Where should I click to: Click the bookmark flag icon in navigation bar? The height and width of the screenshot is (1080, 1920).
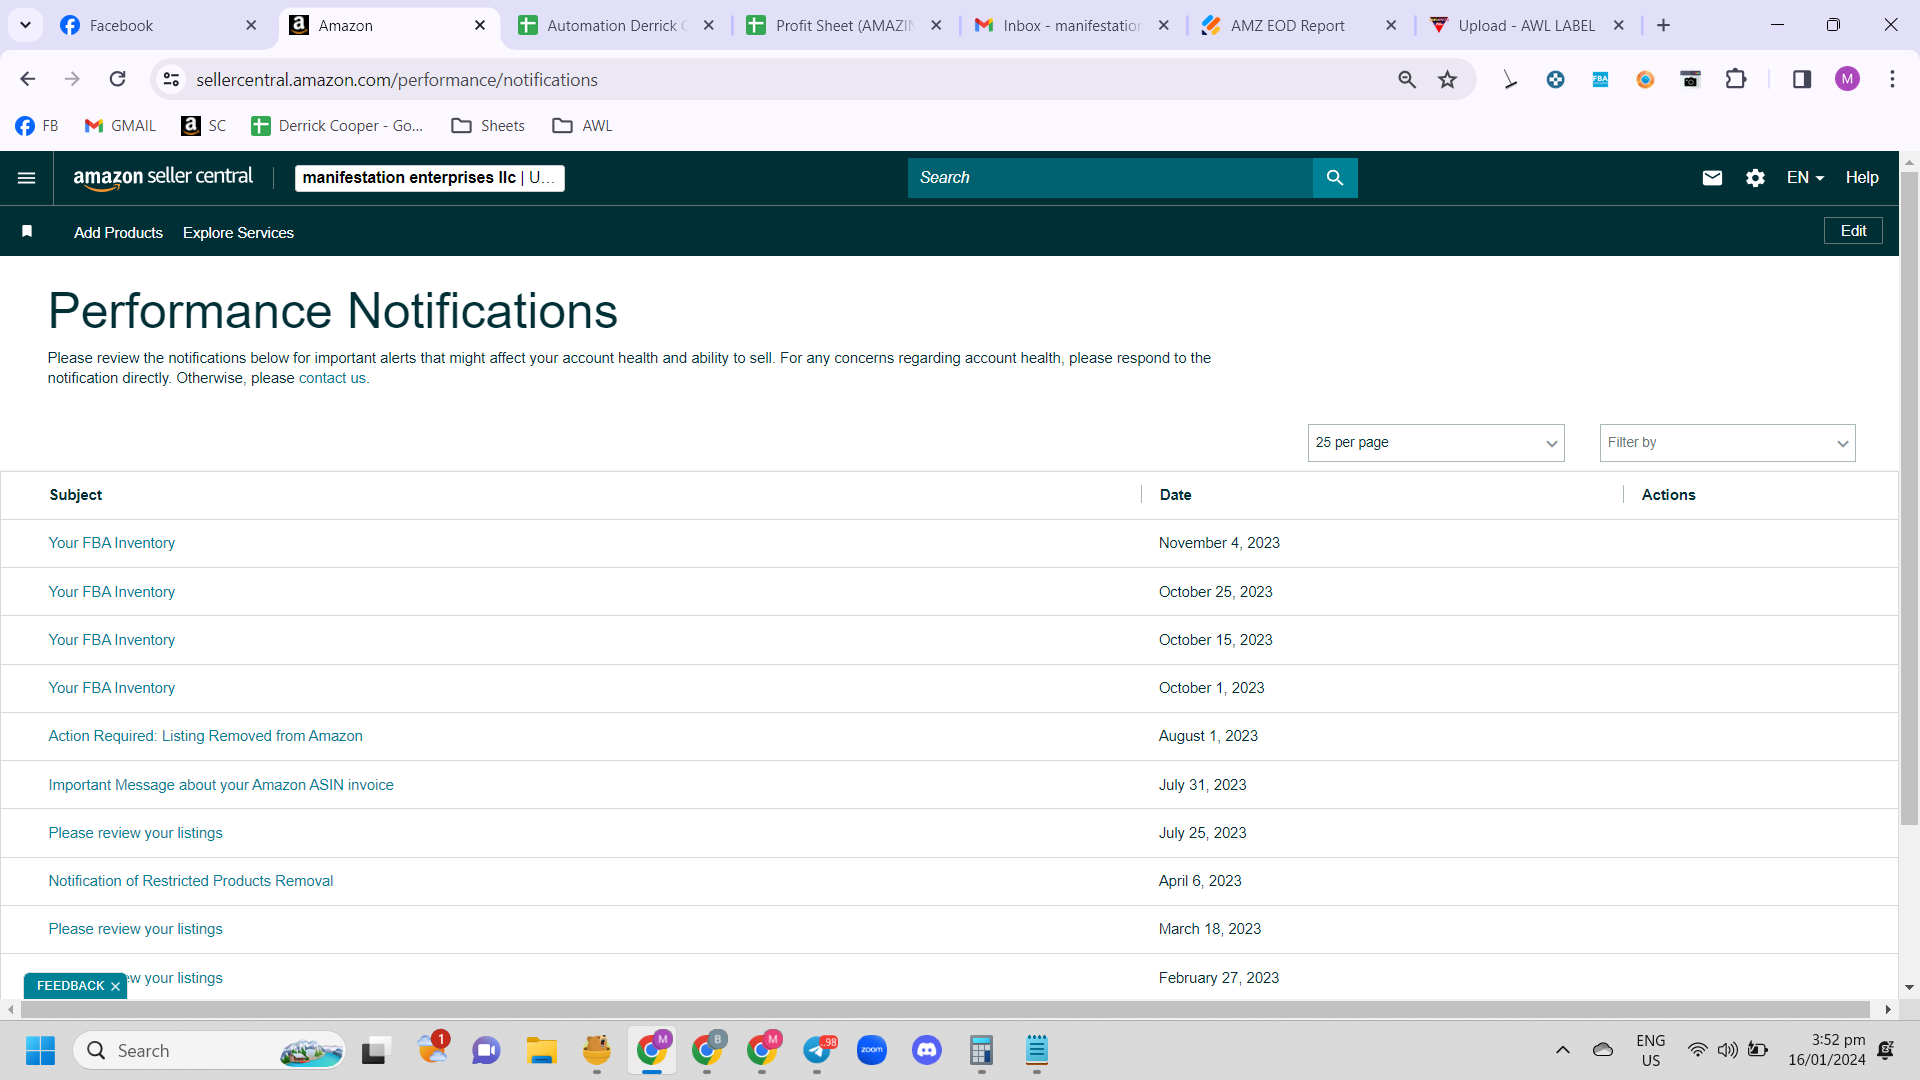point(27,232)
